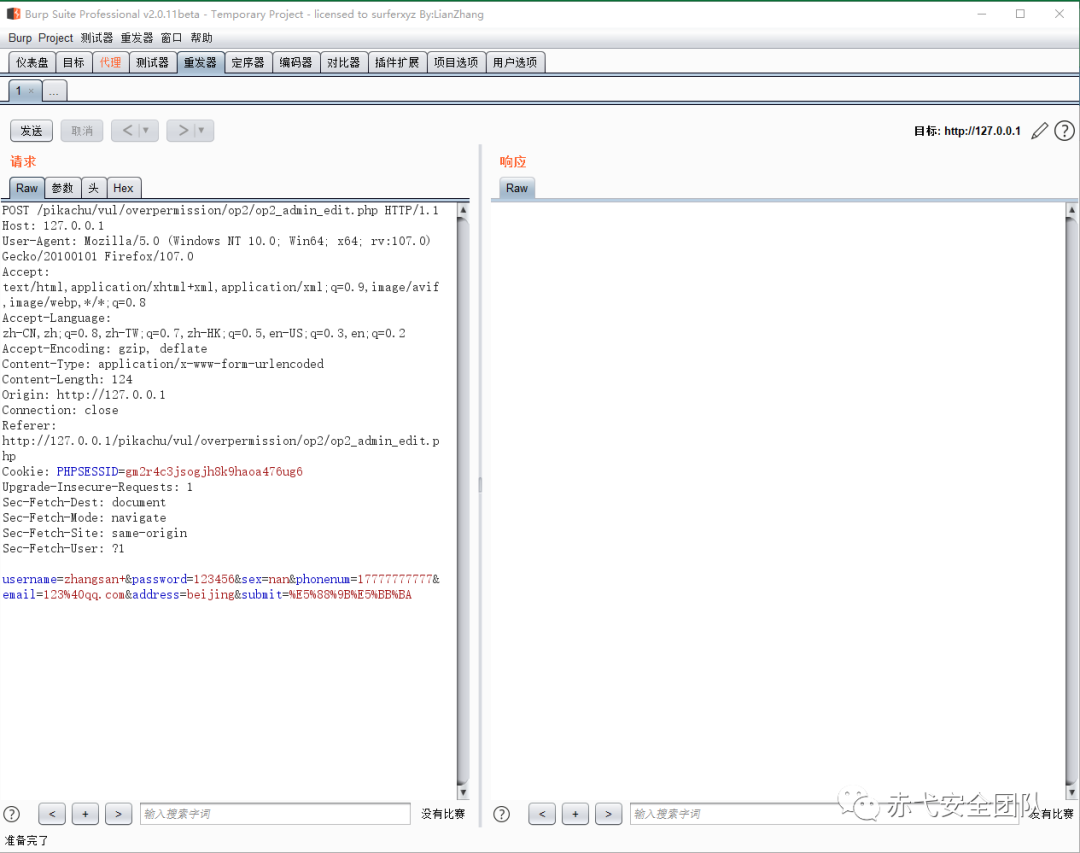Open the history-forward dropdown arrow

click(x=201, y=130)
